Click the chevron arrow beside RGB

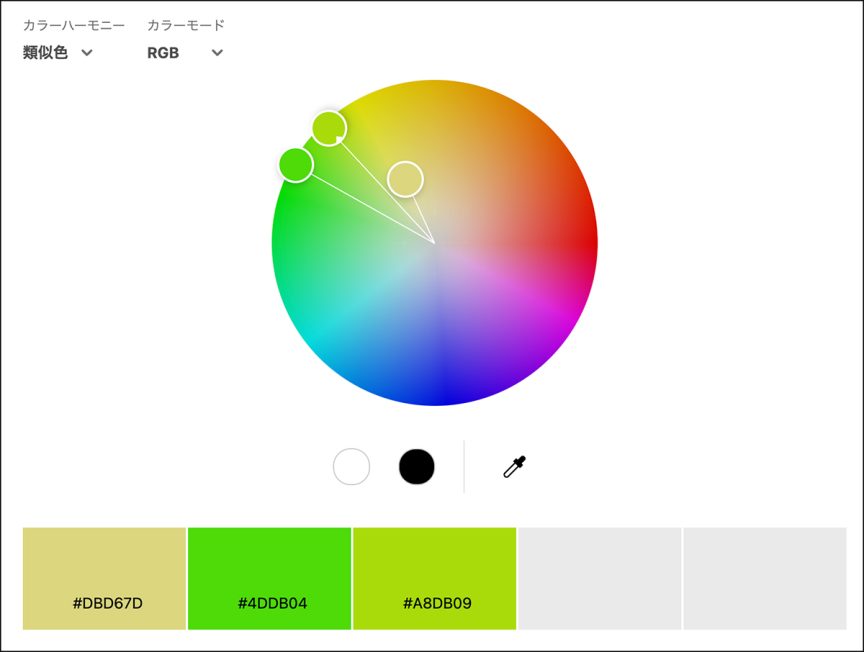coord(217,53)
